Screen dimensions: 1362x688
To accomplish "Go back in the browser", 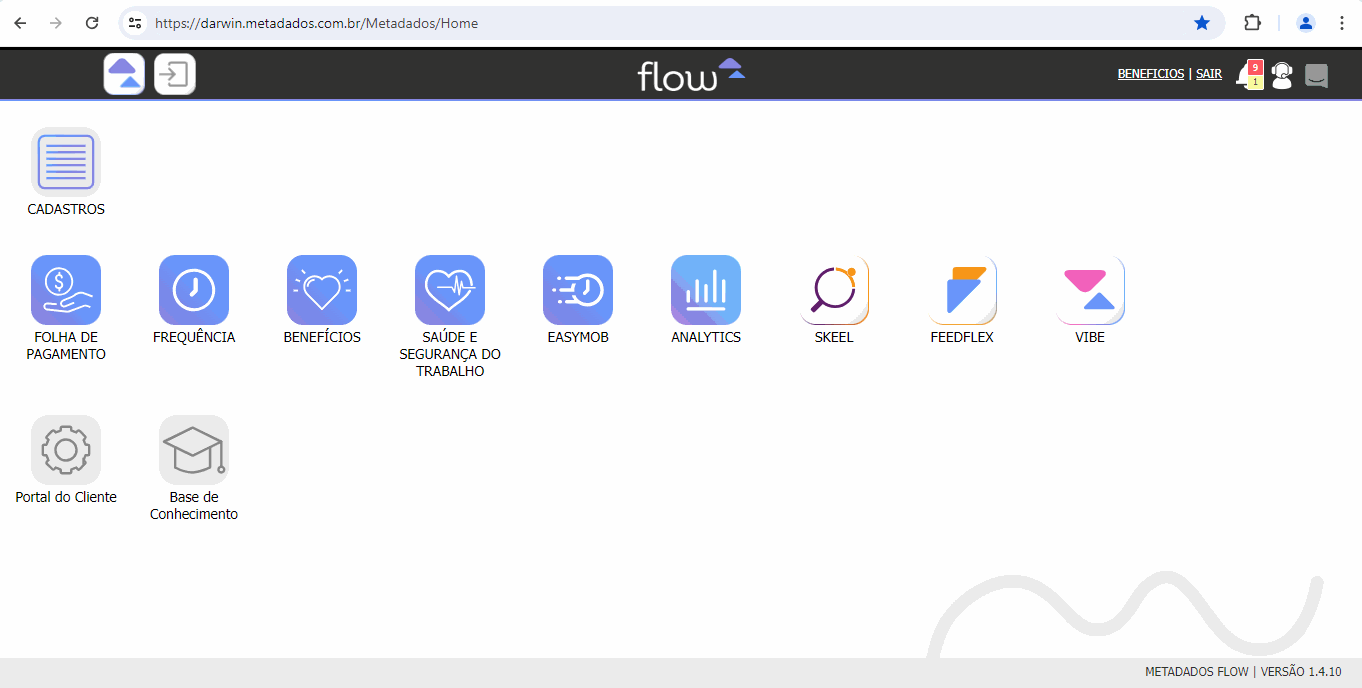I will click(21, 23).
